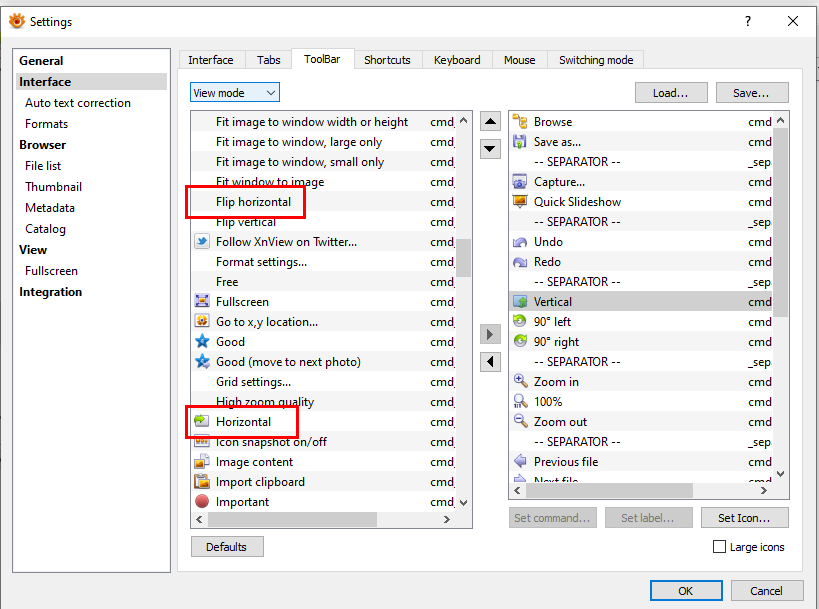Click the Capture icon in toolbar list
This screenshot has height=609, width=819.
pyautogui.click(x=520, y=182)
